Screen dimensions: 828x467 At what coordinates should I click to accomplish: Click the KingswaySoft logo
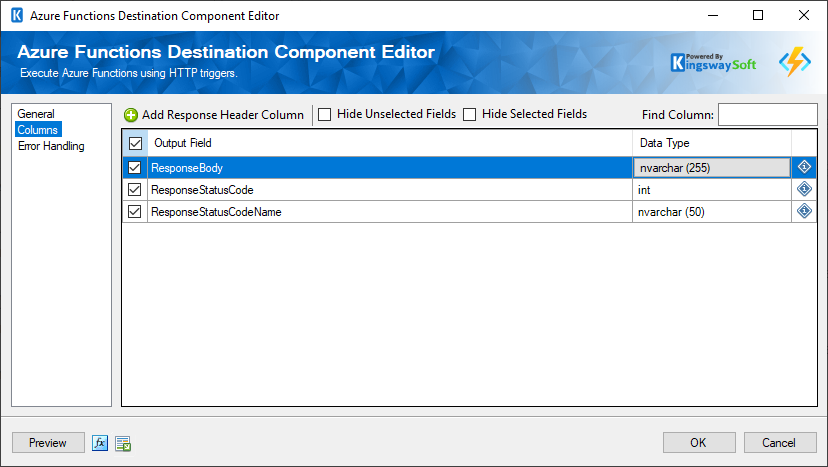coord(713,63)
